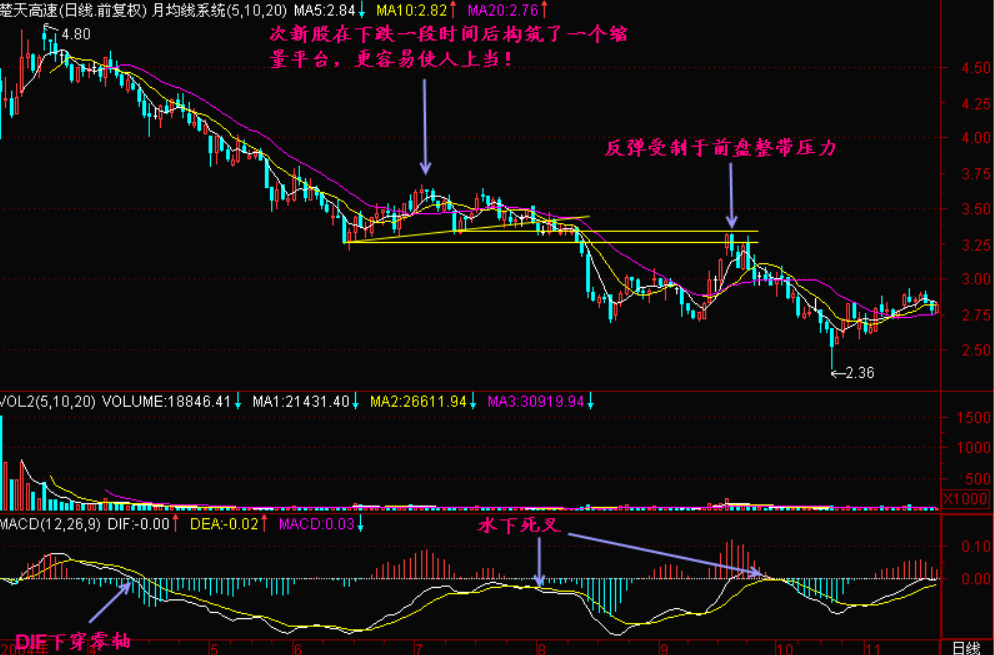This screenshot has height=655, width=994.
Task: Click the cyan down arrow after MA5:2.84
Action: click(x=361, y=10)
